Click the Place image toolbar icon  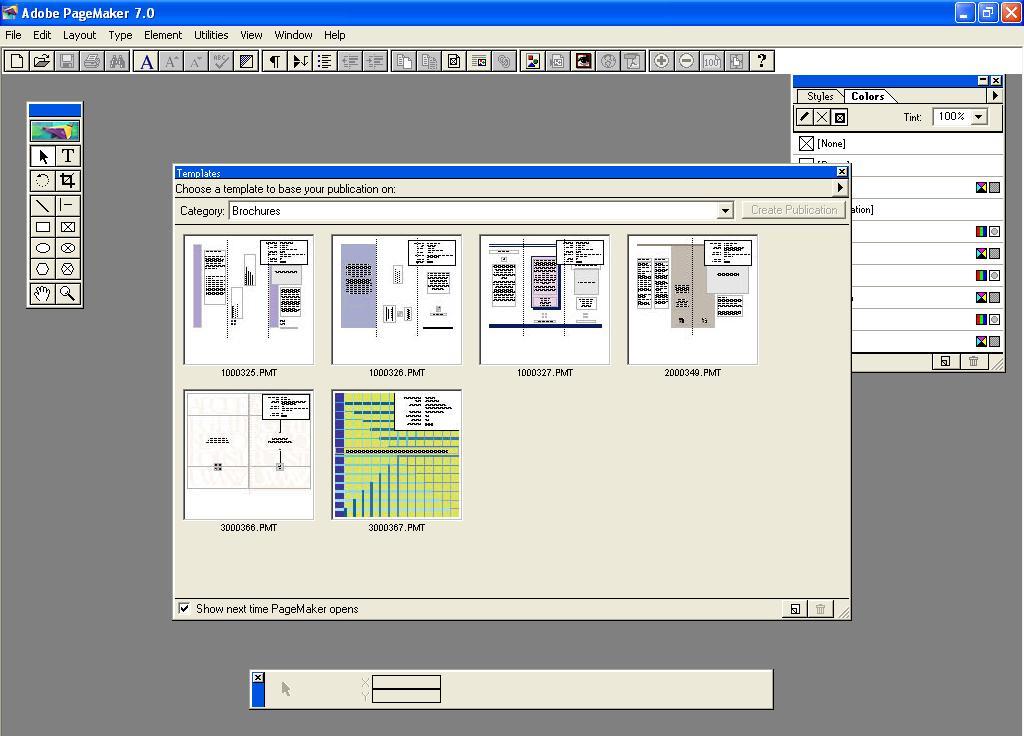click(x=558, y=61)
